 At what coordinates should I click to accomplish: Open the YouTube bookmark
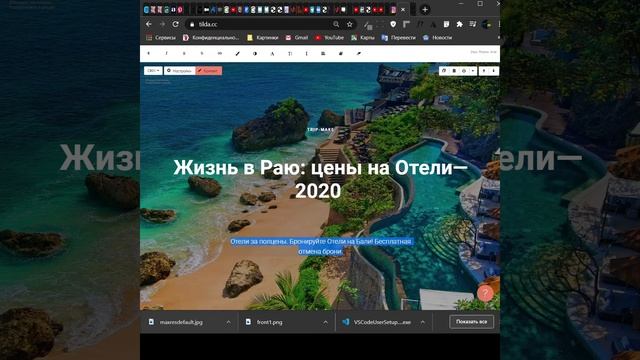329,38
